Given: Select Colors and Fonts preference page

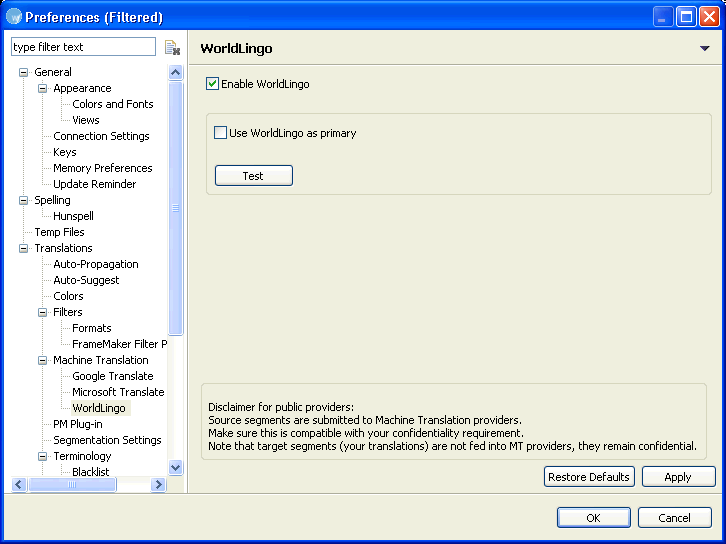Looking at the screenshot, I should (x=113, y=104).
